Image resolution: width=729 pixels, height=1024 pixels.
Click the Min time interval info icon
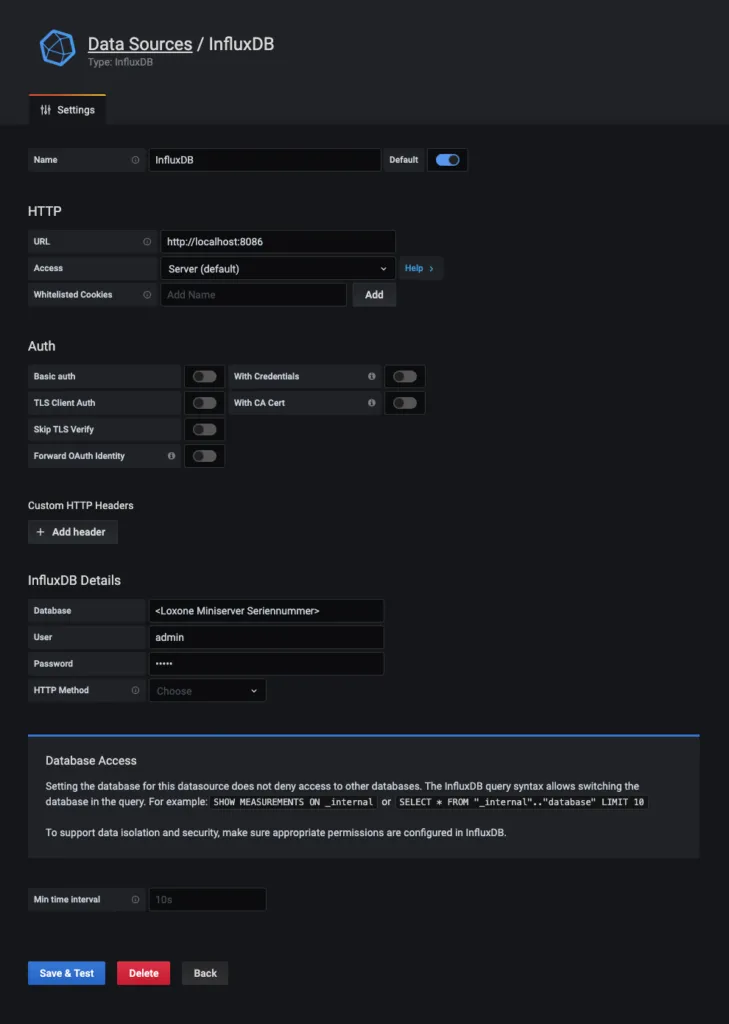coord(135,899)
